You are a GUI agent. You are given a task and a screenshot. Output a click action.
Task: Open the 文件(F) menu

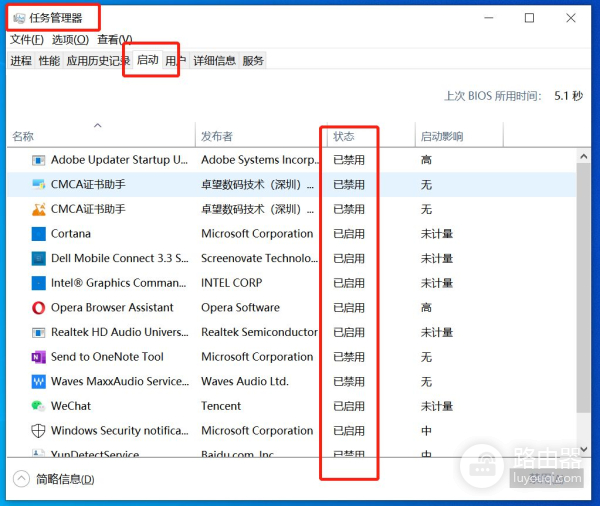pos(27,40)
